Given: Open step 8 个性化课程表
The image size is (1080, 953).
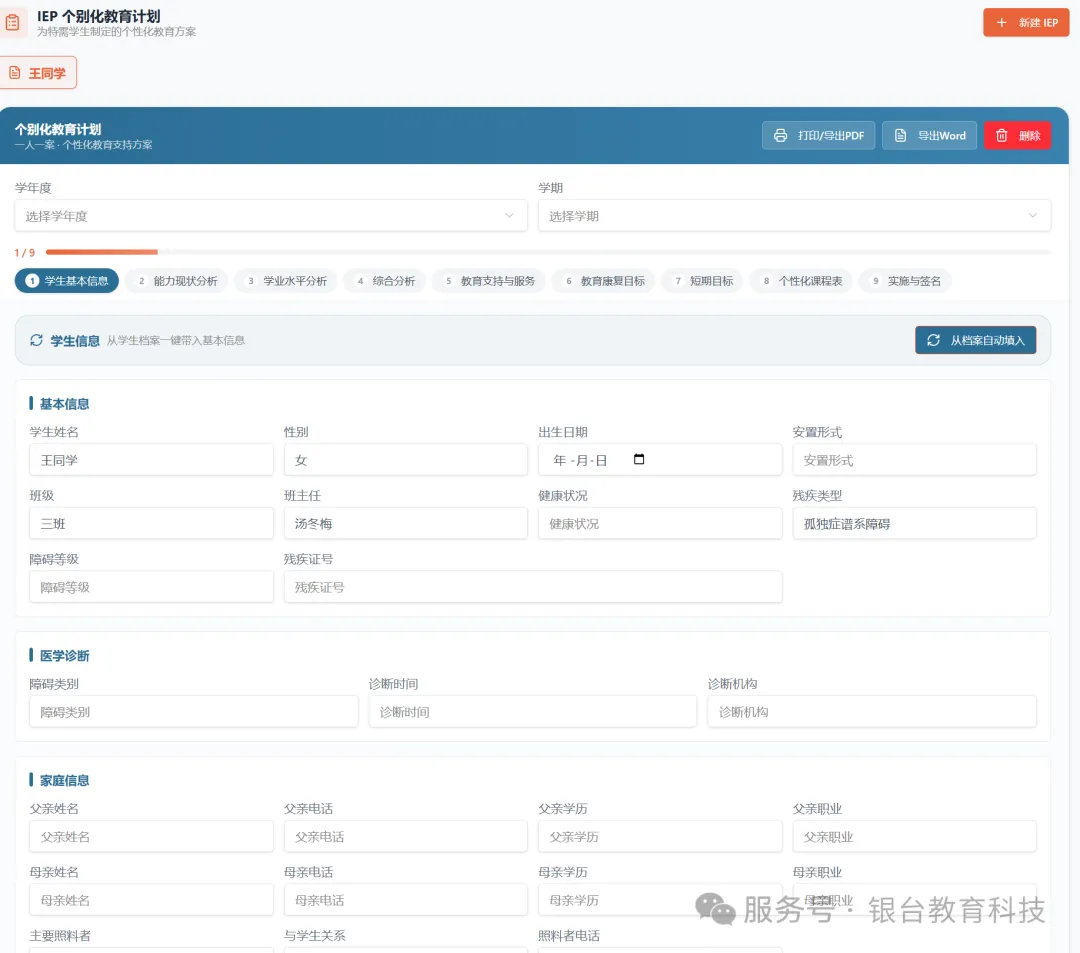Looking at the screenshot, I should pyautogui.click(x=802, y=281).
